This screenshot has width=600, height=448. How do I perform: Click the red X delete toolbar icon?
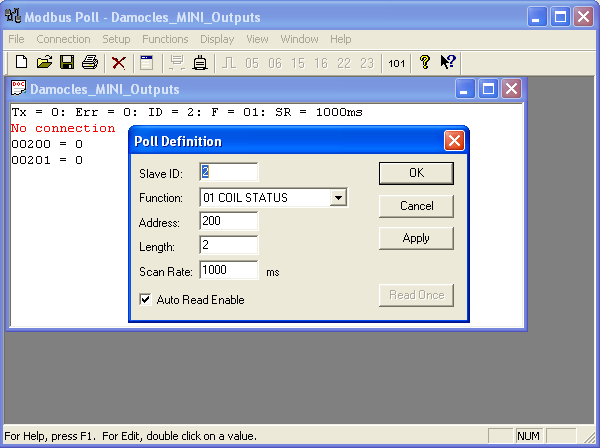point(119,62)
